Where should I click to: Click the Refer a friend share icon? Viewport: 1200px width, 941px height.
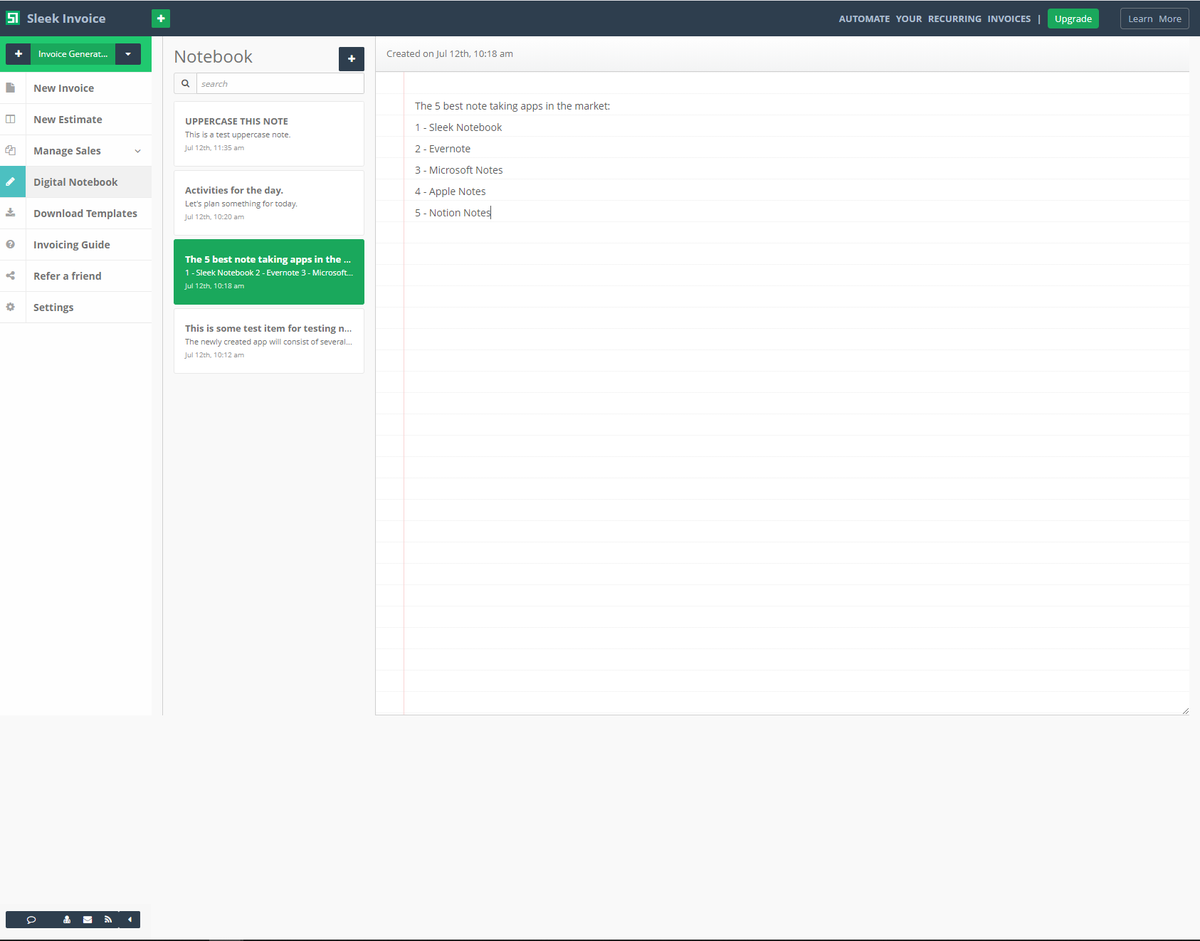click(x=11, y=275)
